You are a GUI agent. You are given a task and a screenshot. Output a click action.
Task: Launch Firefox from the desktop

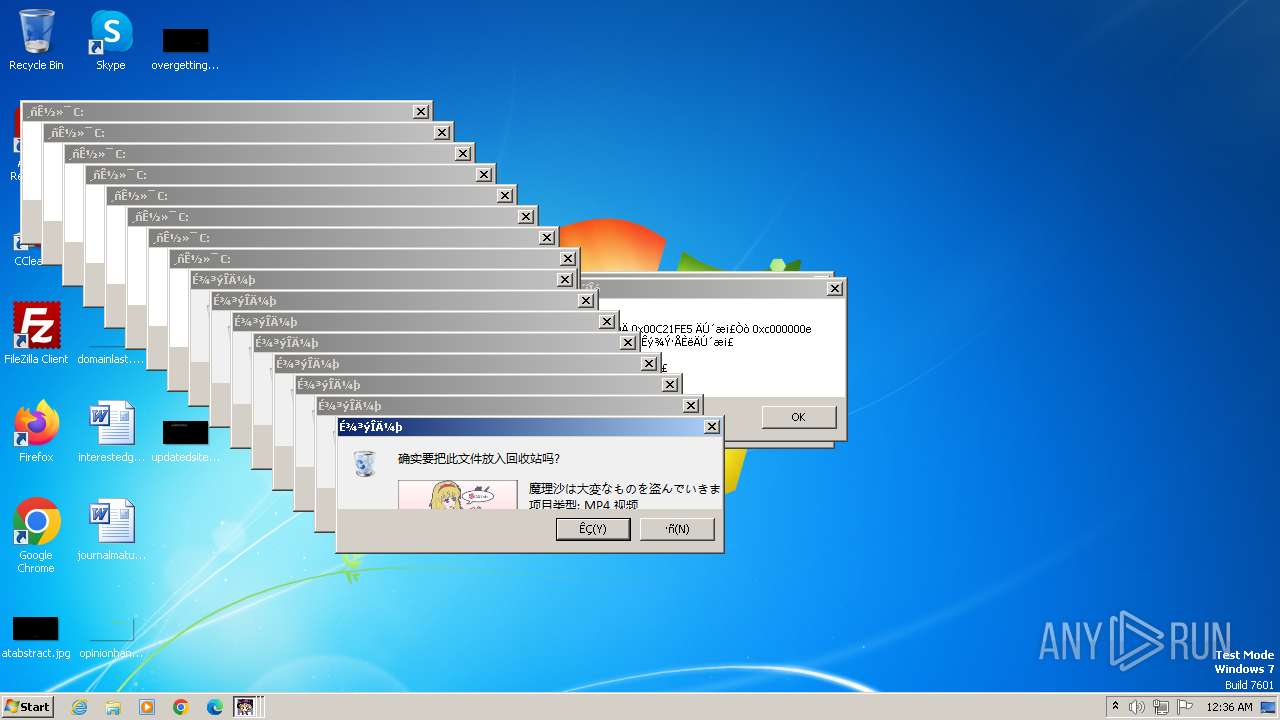pos(36,431)
